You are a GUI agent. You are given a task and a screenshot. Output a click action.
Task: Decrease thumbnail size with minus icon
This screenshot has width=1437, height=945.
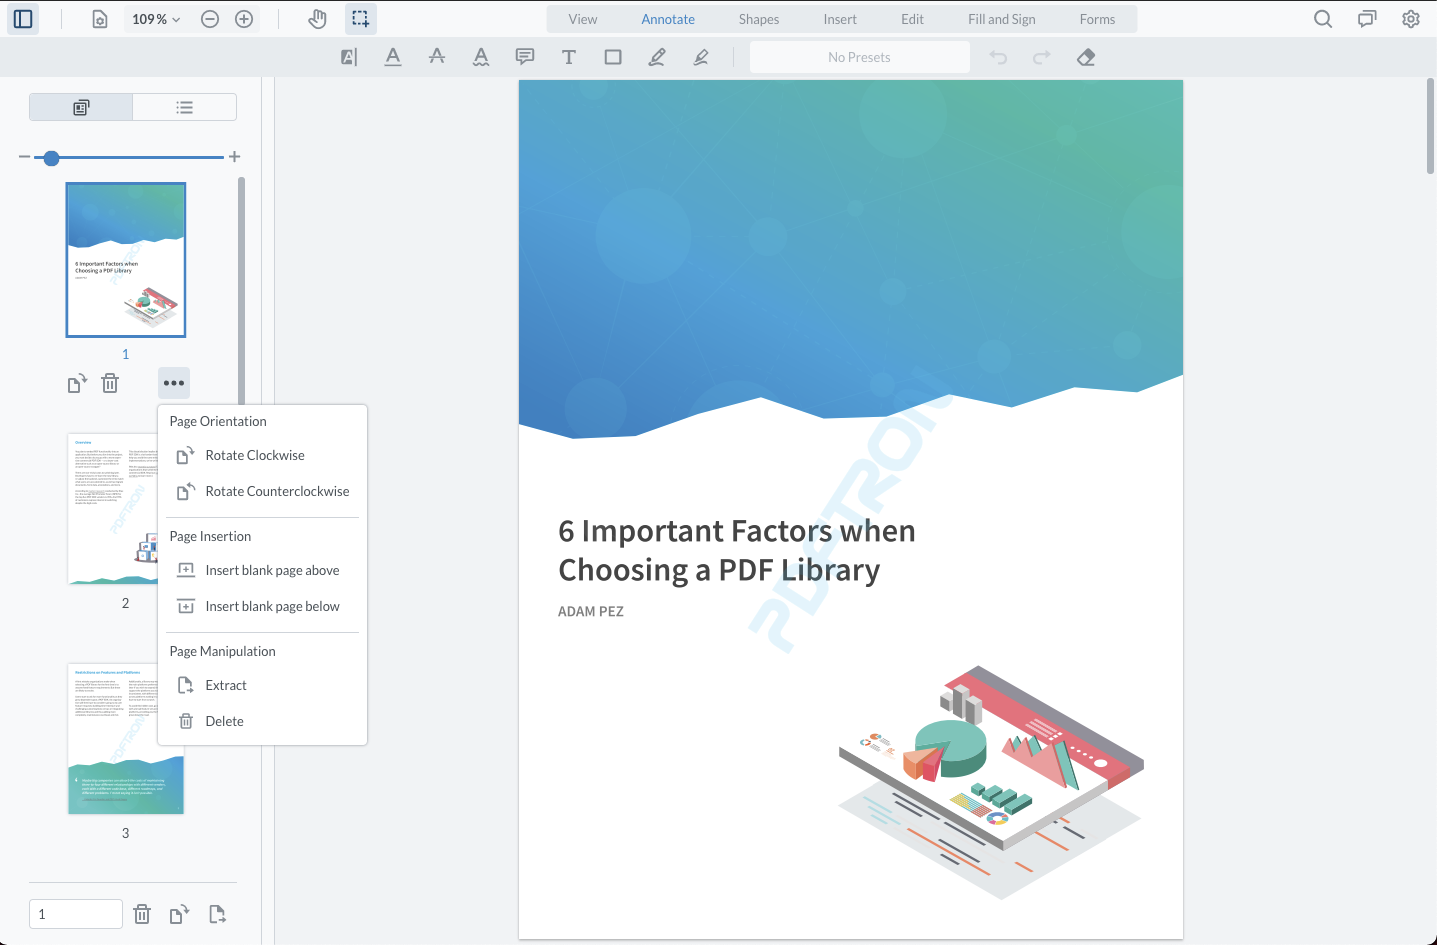tap(24, 157)
